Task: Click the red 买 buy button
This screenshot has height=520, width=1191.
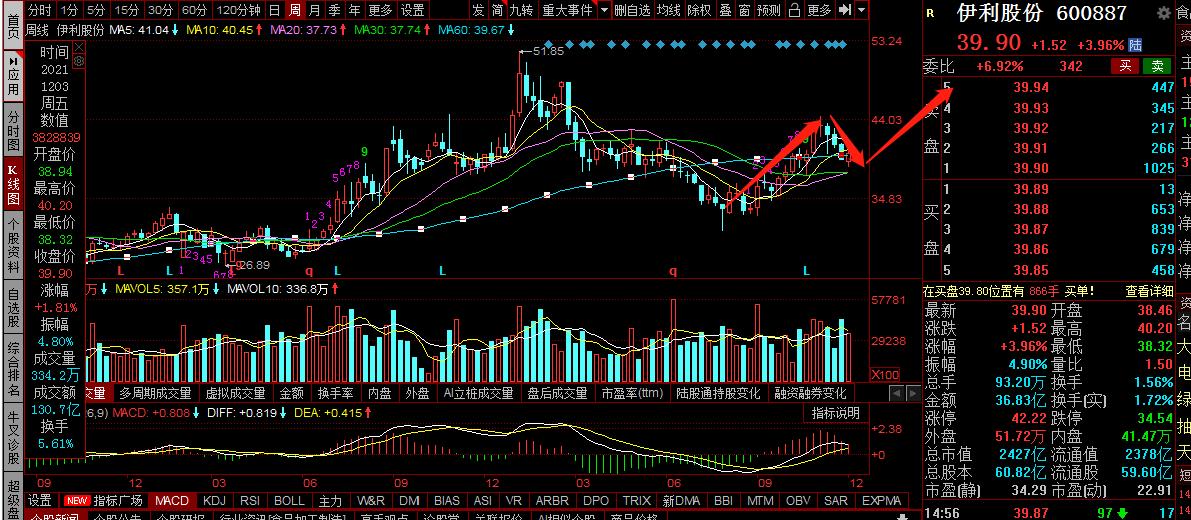Action: pos(1125,66)
